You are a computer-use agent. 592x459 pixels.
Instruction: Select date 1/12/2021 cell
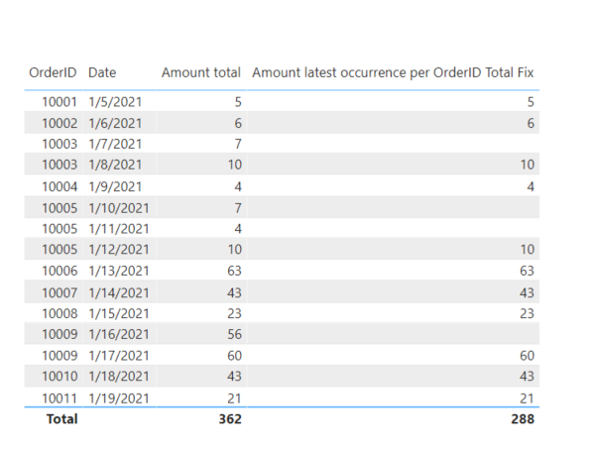pyautogui.click(x=119, y=249)
